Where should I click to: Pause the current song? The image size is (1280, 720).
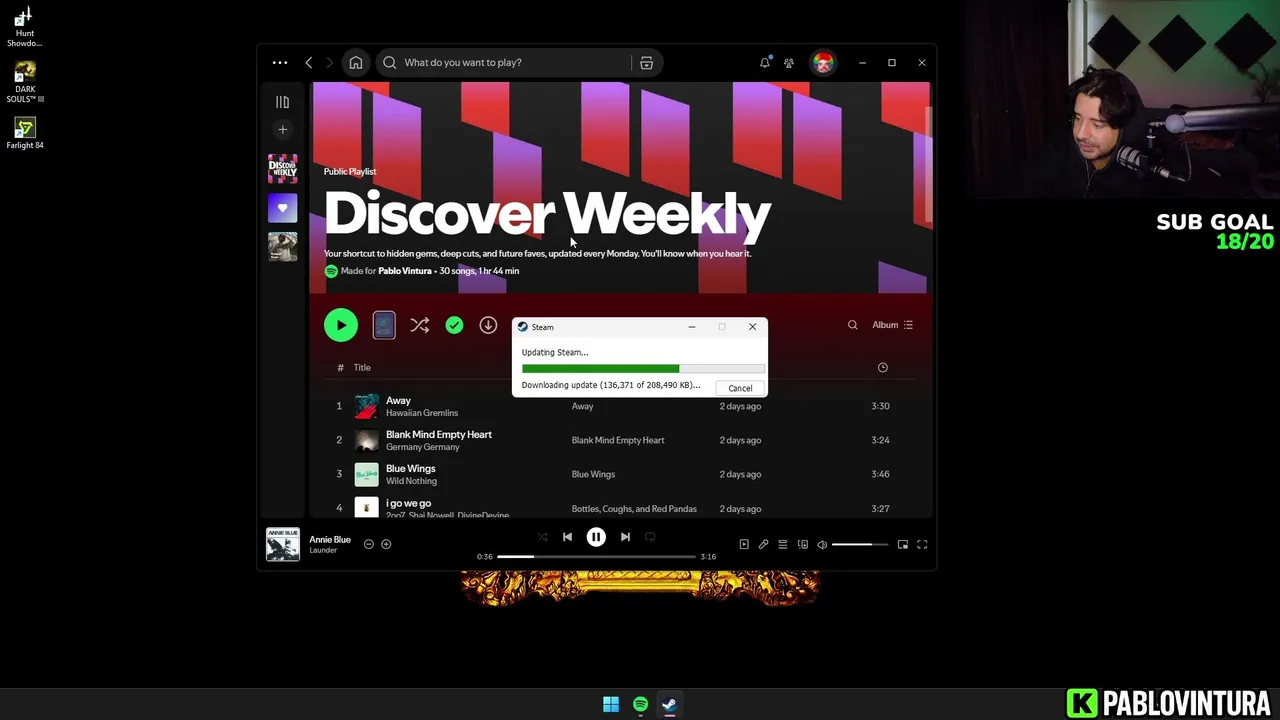596,537
